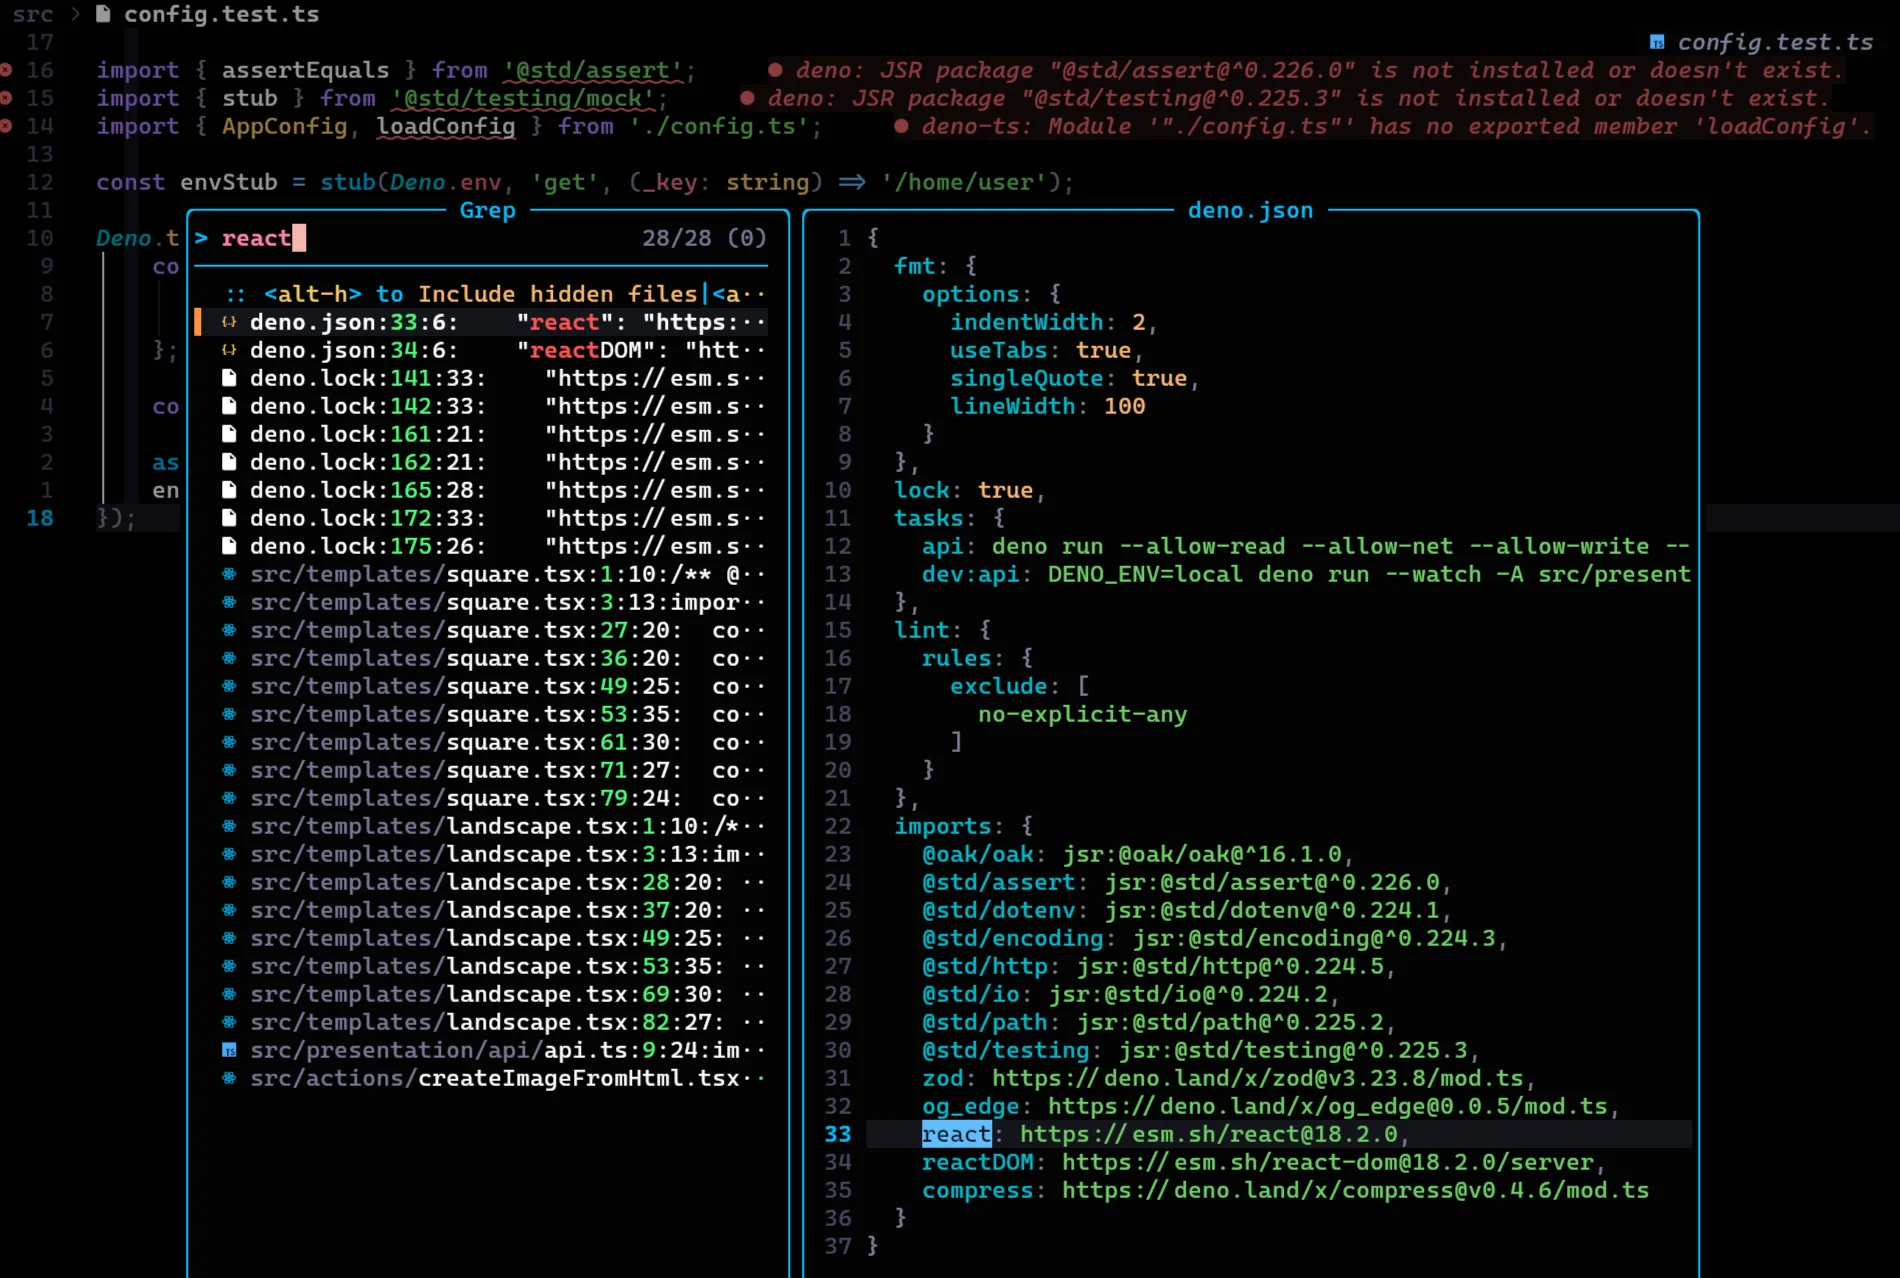This screenshot has width=1900, height=1278.
Task: Click TypeScript icon of api.ts:9:24 result
Action: pyautogui.click(x=229, y=1050)
